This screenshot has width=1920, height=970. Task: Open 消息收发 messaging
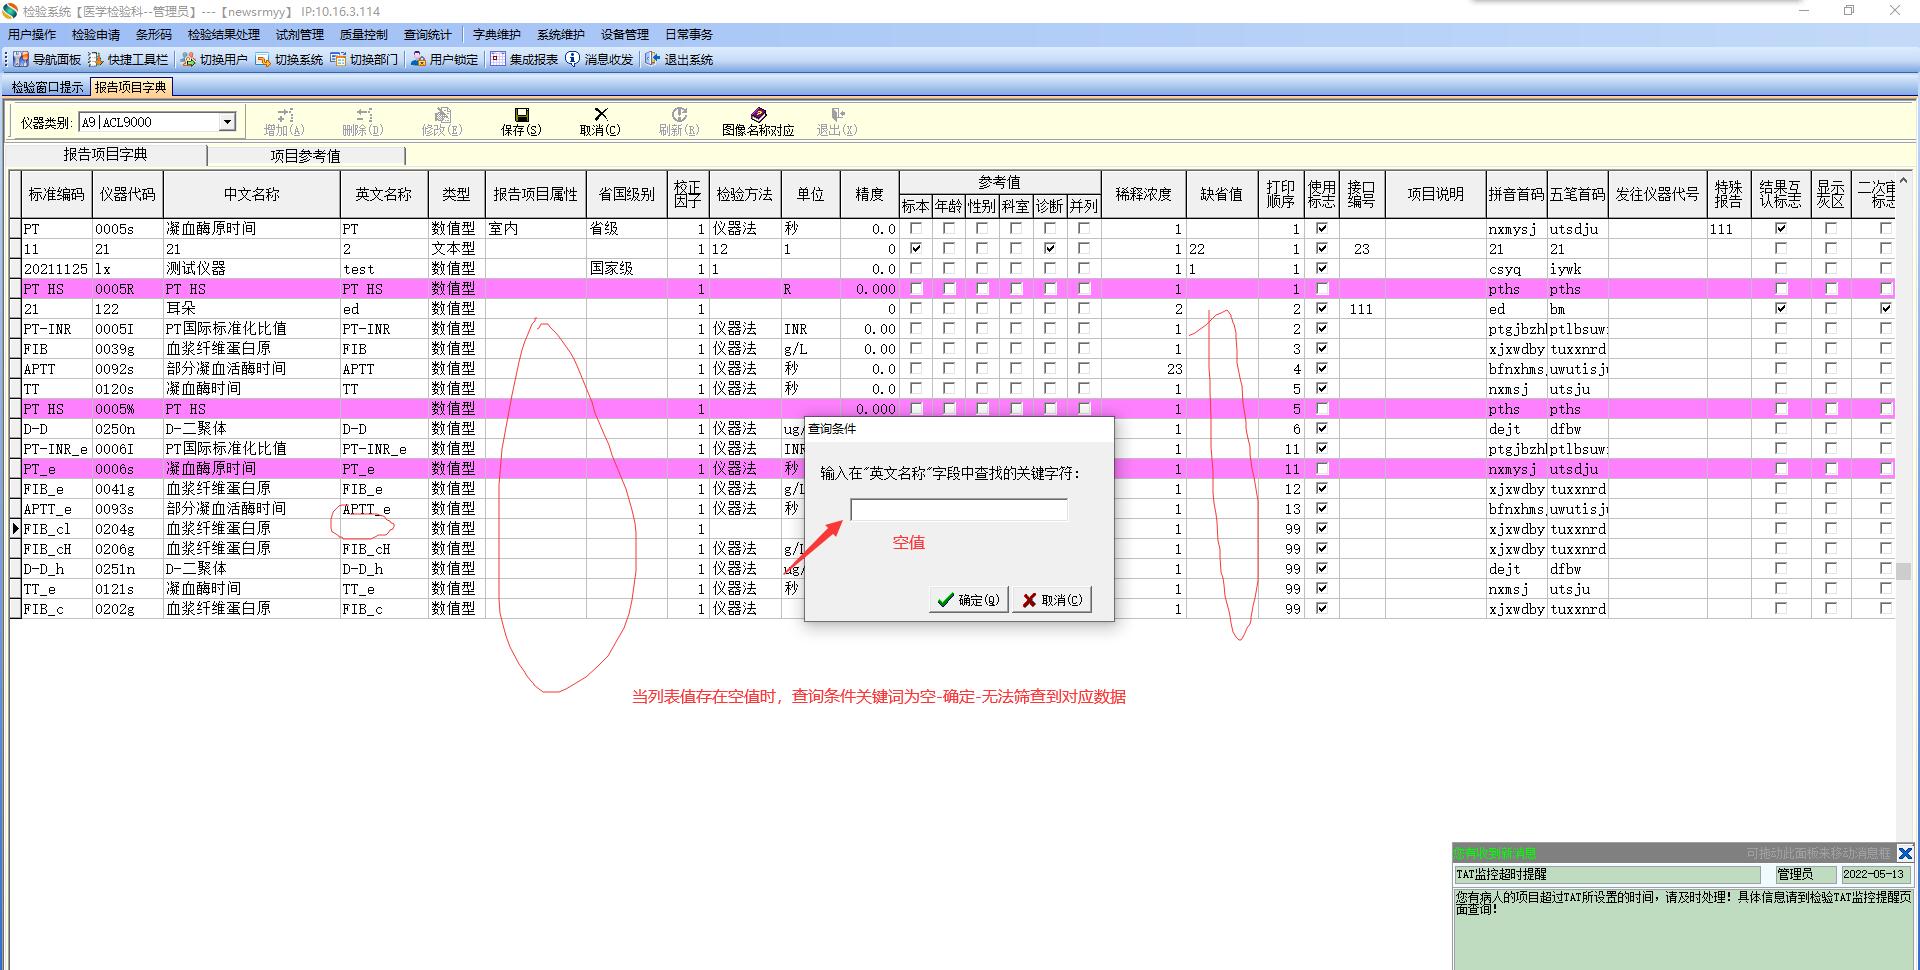click(x=599, y=60)
